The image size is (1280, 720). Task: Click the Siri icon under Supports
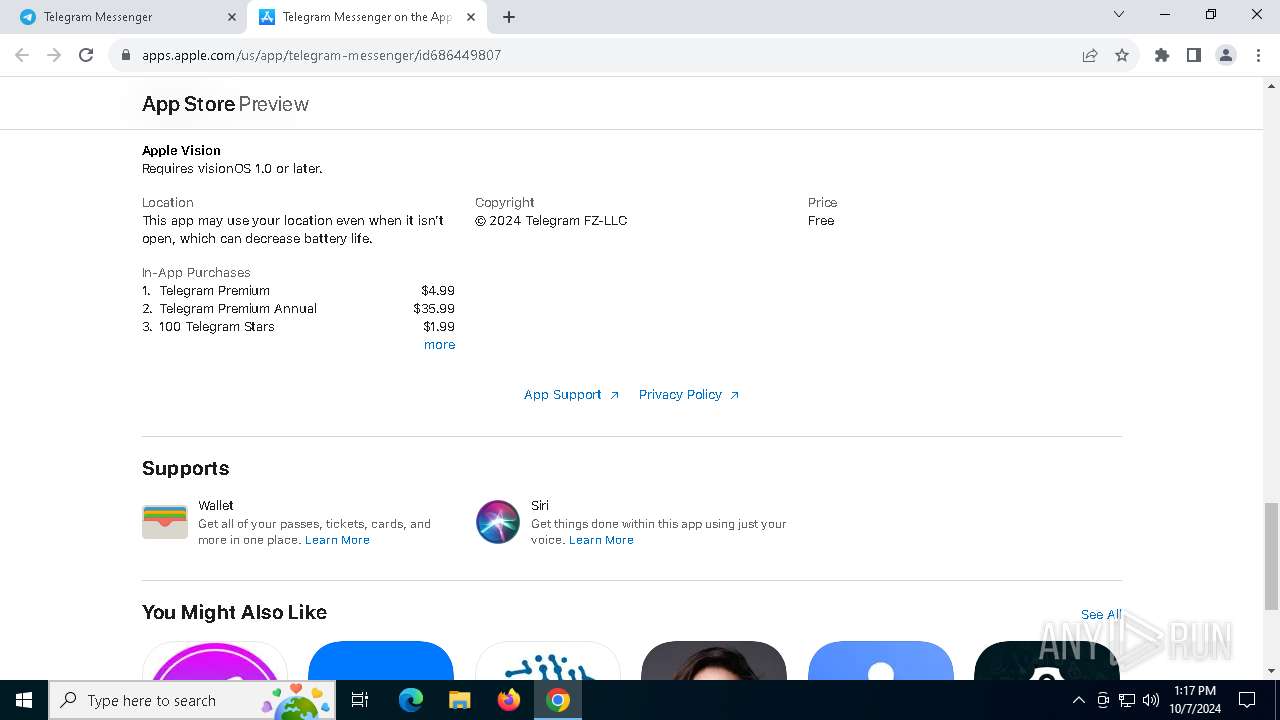coord(498,522)
